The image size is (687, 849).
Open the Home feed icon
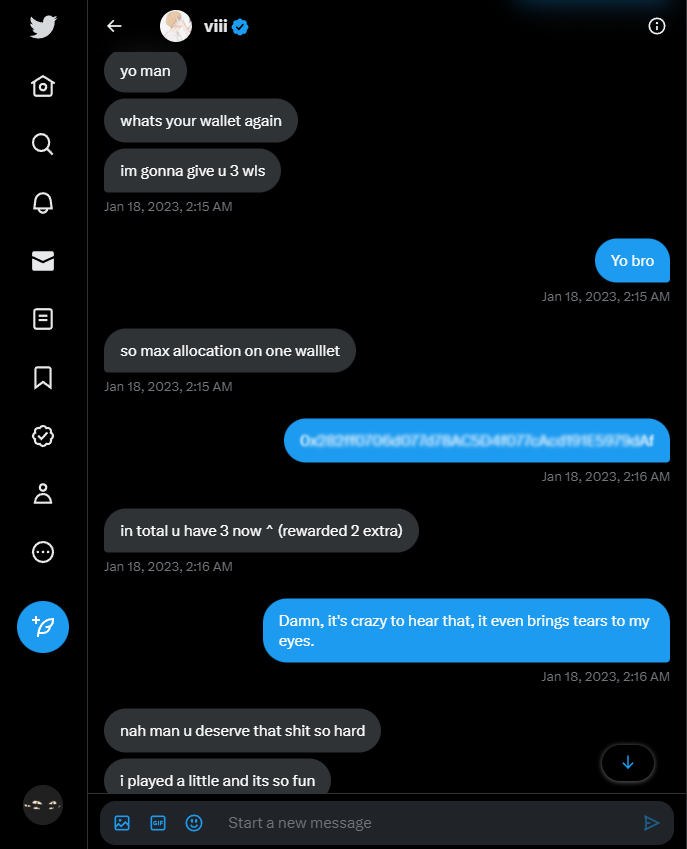(43, 86)
